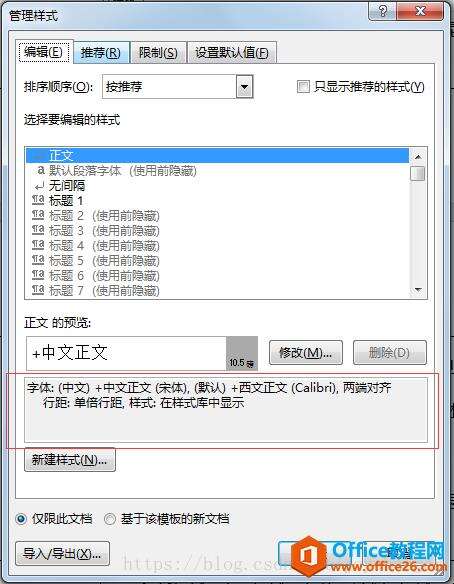Open the 排序顺序 dropdown arrow

click(244, 87)
